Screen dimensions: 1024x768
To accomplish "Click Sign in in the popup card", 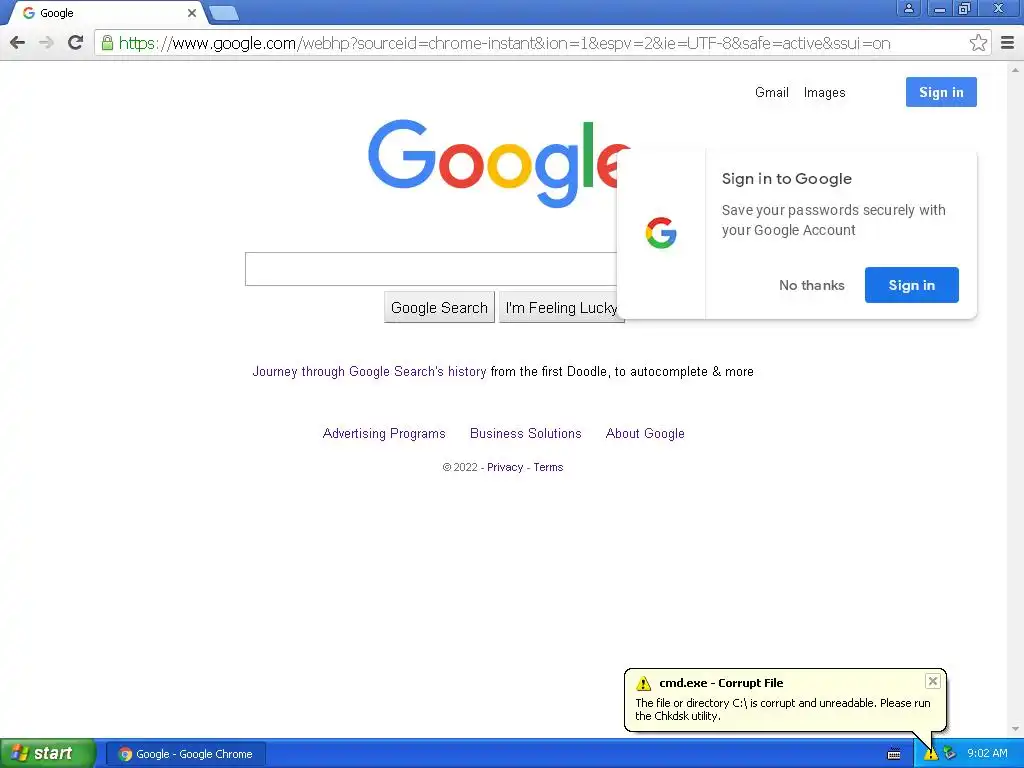I will point(912,285).
